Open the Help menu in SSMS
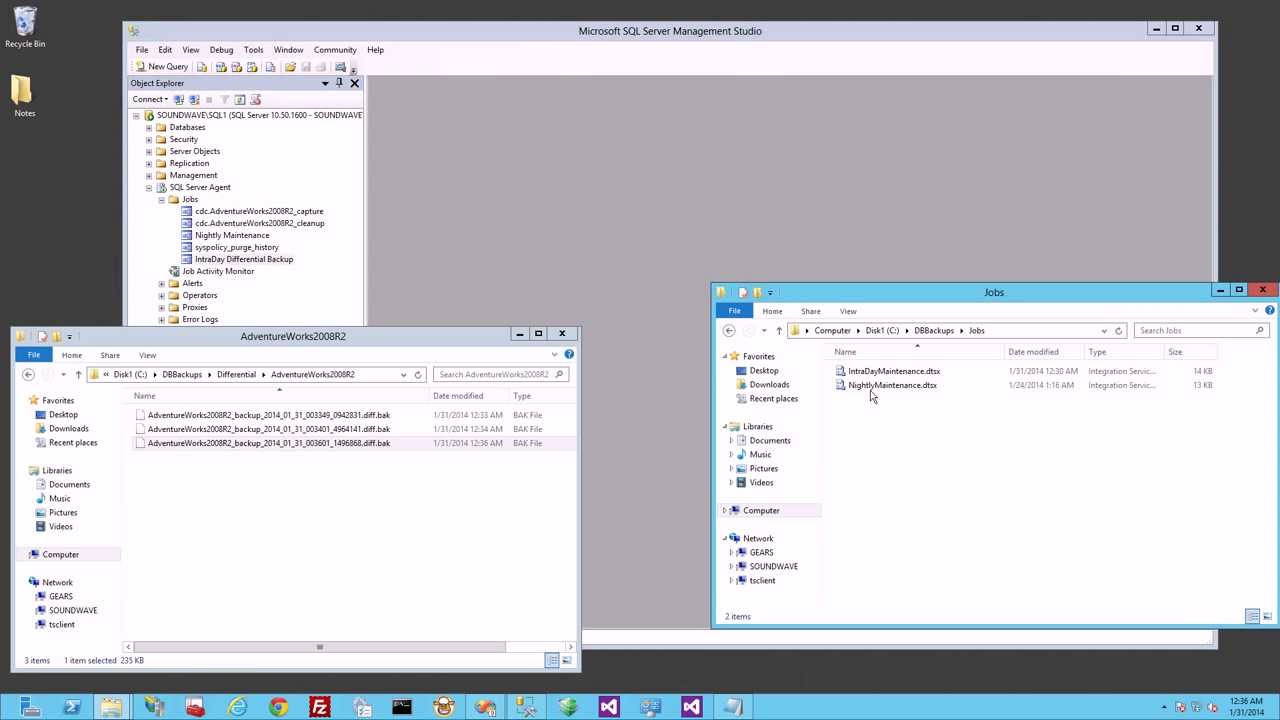This screenshot has width=1280, height=720. click(x=375, y=50)
